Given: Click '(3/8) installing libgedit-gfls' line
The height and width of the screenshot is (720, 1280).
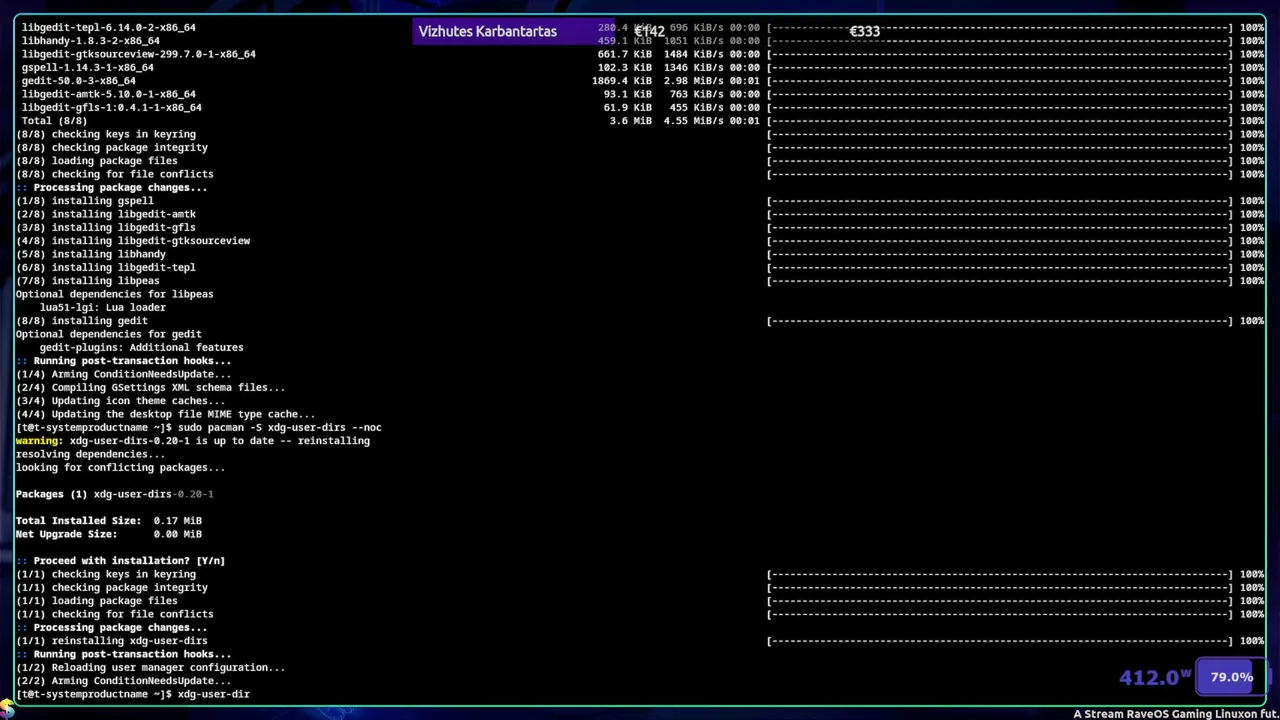Looking at the screenshot, I should pos(106,227).
